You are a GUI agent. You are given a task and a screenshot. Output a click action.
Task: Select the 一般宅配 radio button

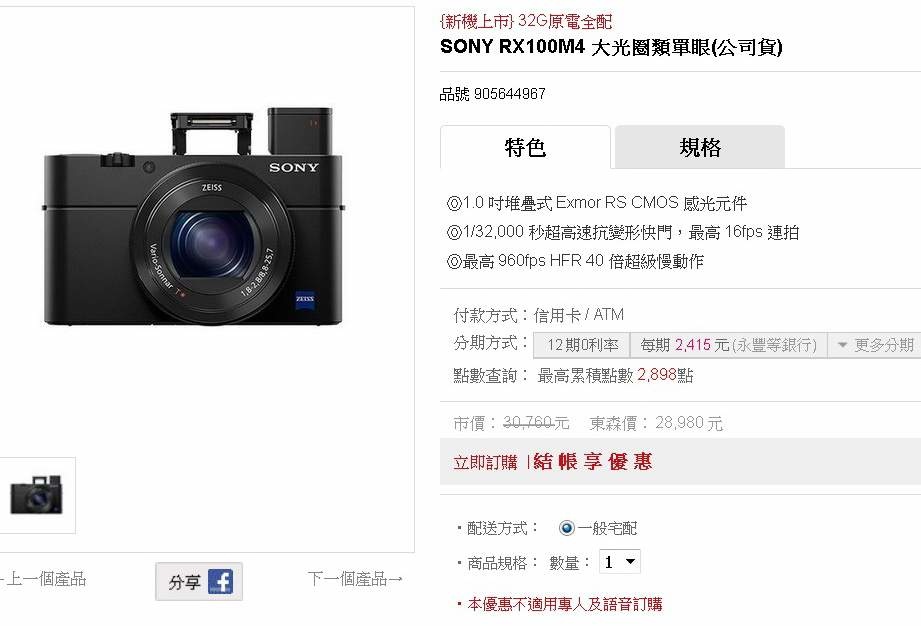(566, 528)
